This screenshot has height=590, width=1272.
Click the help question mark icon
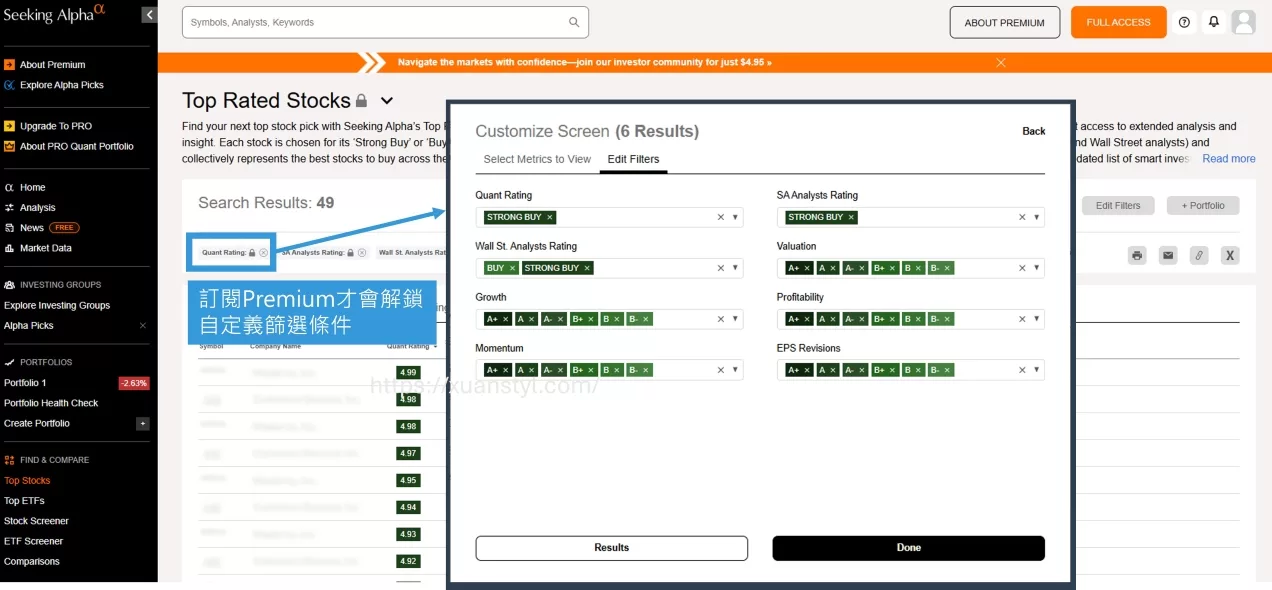coord(1185,22)
